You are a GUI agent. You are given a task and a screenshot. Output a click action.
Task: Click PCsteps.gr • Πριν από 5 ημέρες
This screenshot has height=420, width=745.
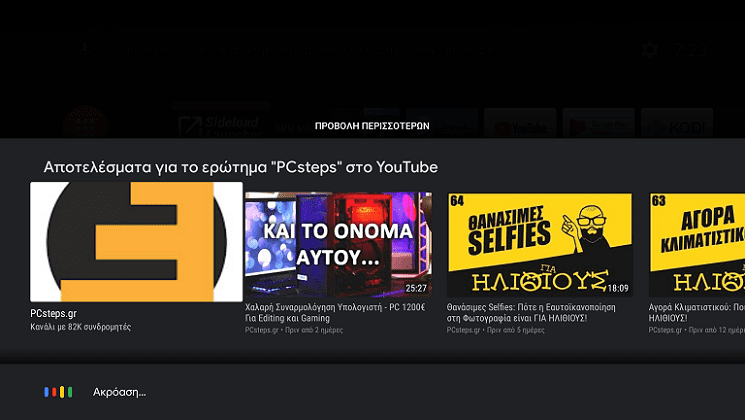(496, 330)
